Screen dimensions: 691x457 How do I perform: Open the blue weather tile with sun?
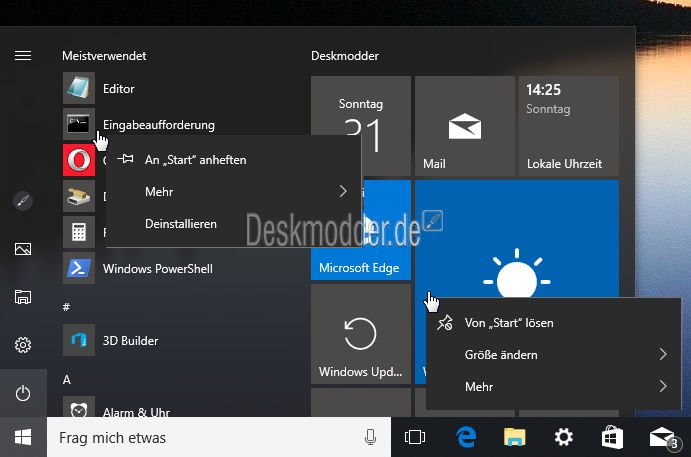pyautogui.click(x=517, y=239)
